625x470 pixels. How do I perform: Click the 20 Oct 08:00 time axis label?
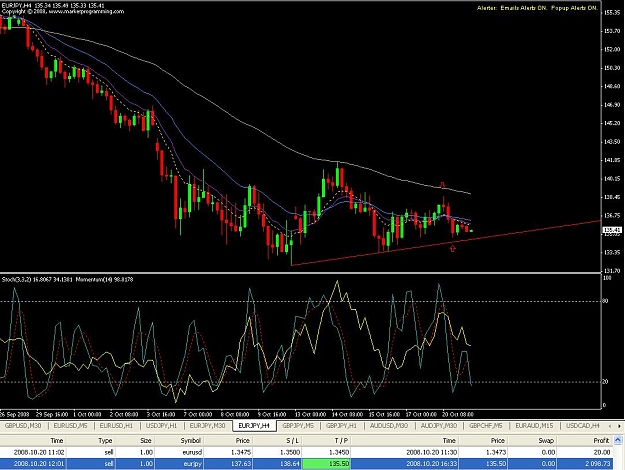coord(458,414)
